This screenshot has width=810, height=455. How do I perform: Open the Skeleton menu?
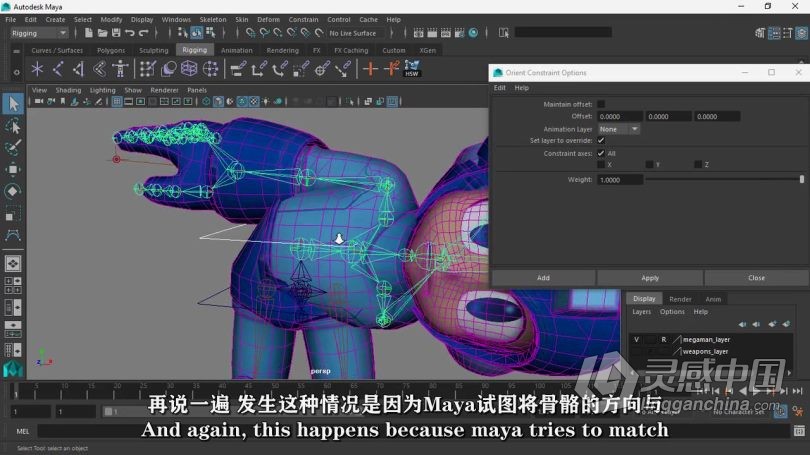tap(213, 20)
